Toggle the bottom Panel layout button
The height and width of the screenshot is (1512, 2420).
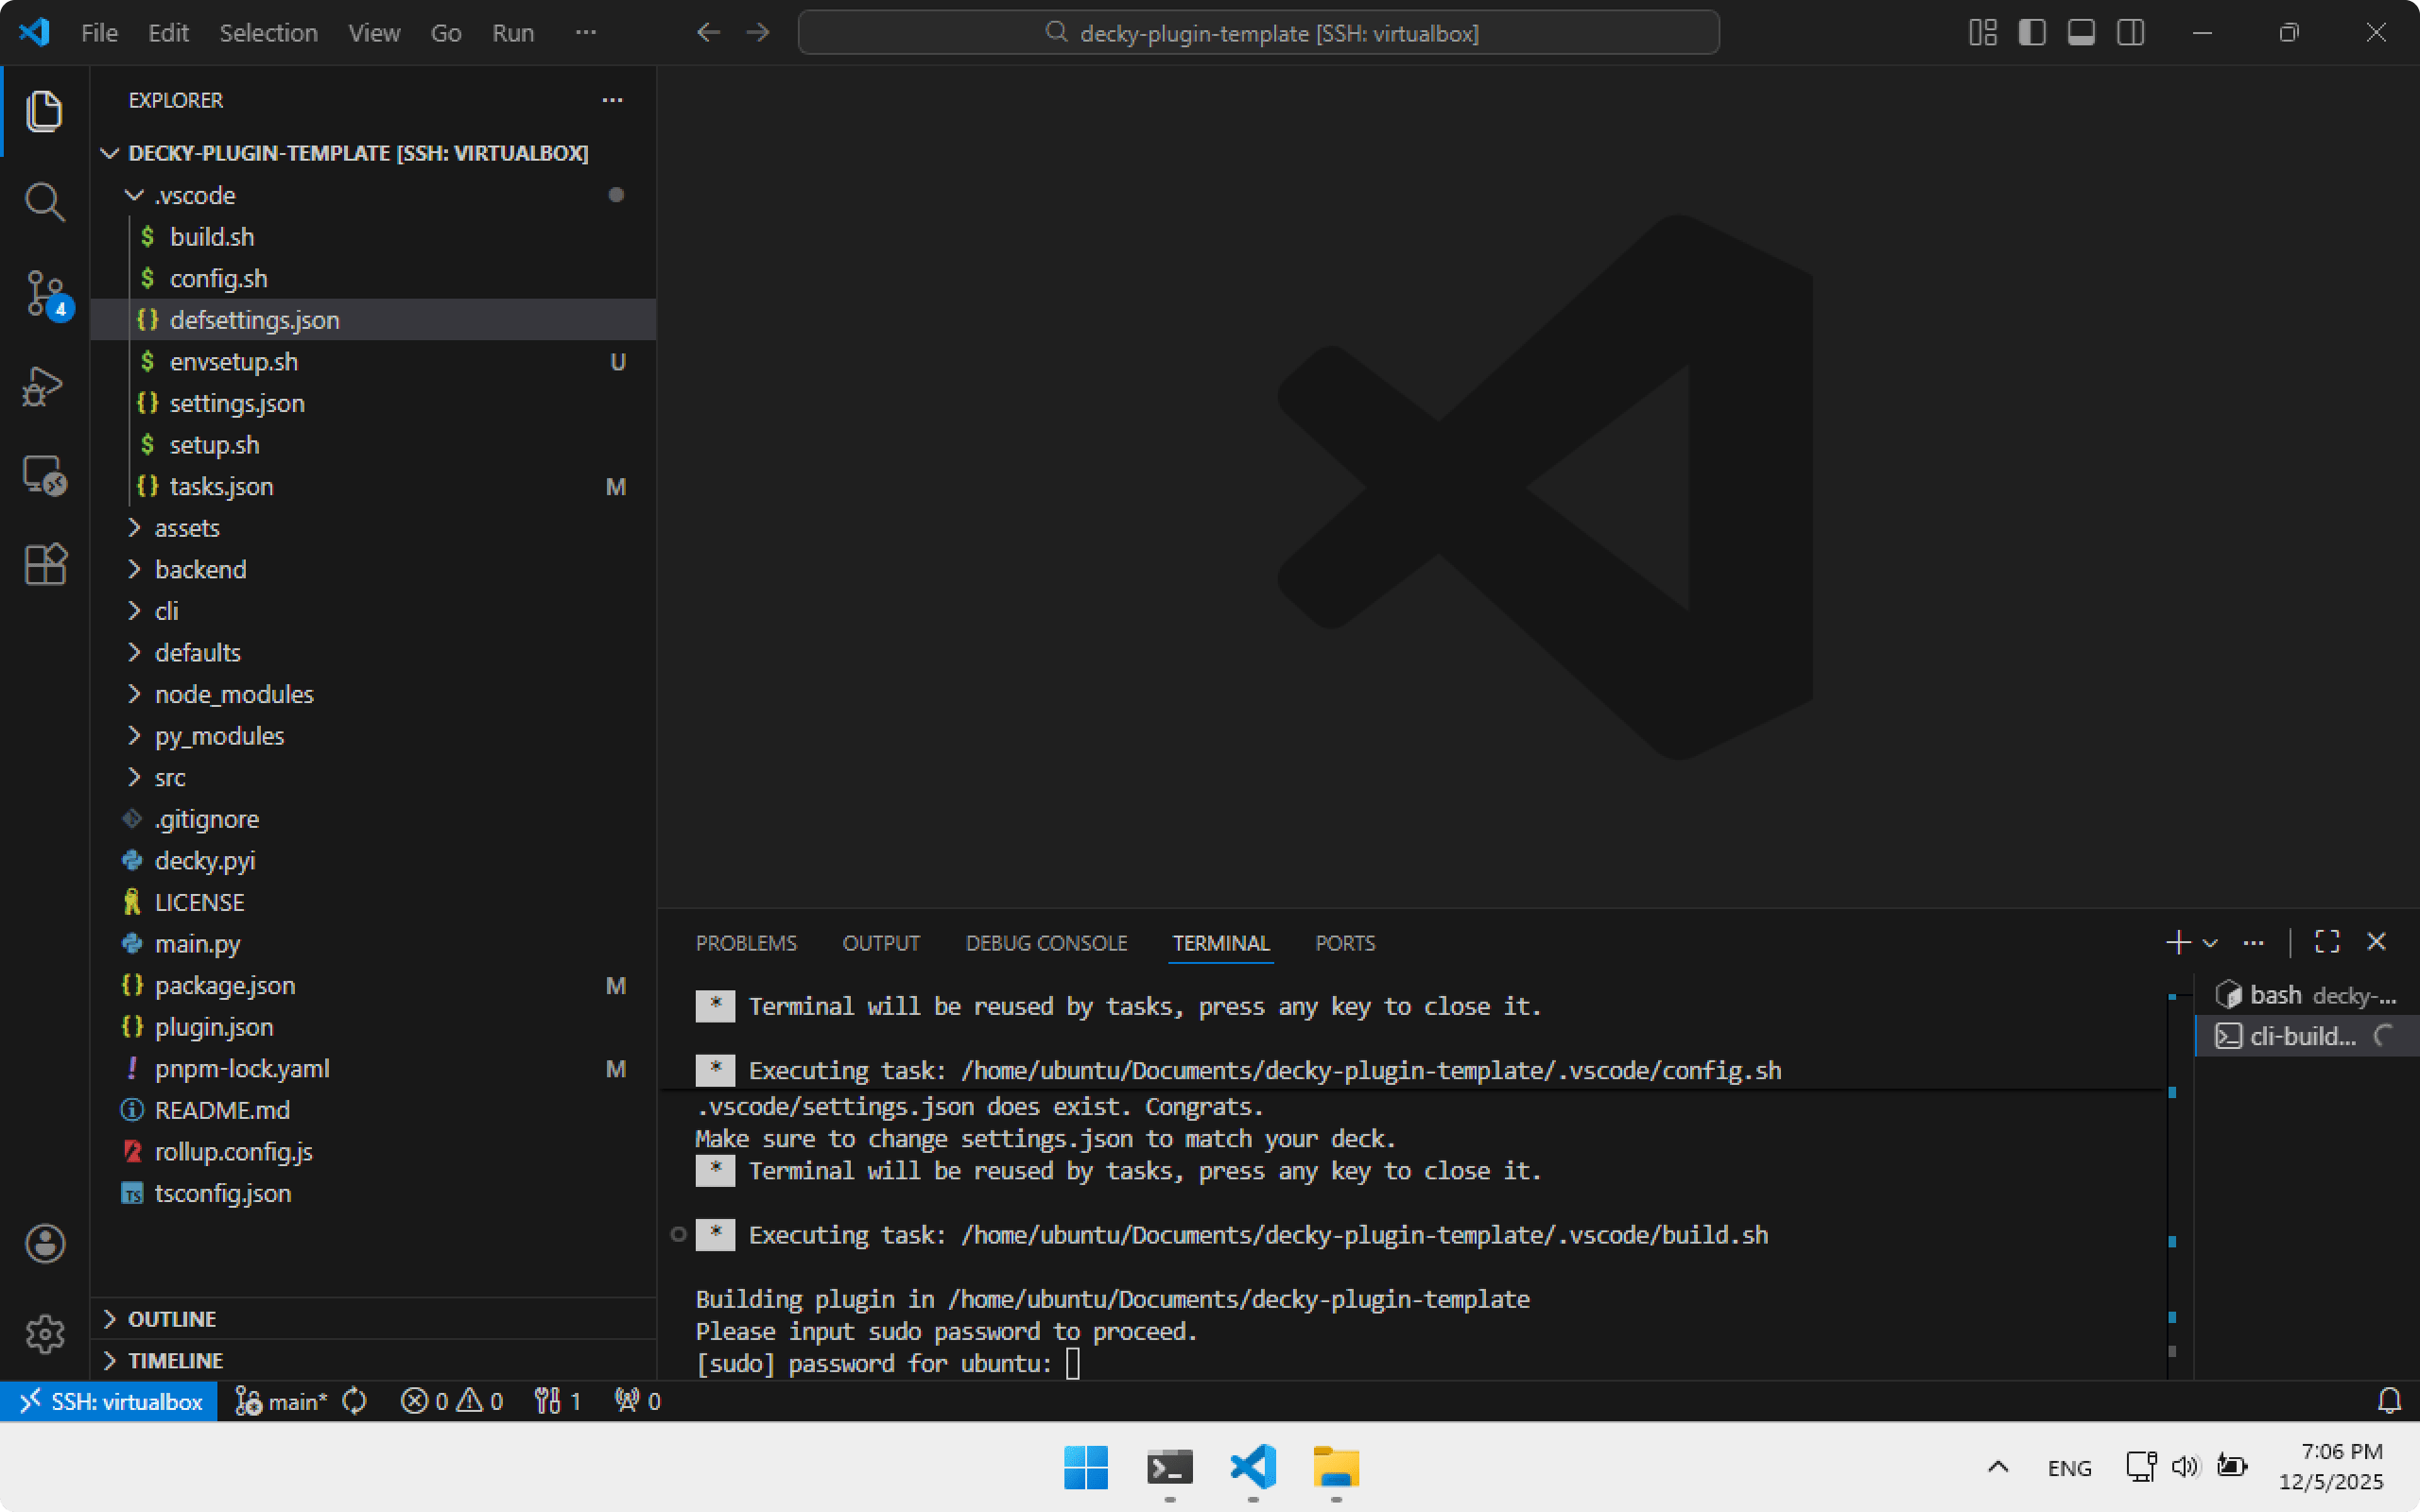pos(2081,33)
